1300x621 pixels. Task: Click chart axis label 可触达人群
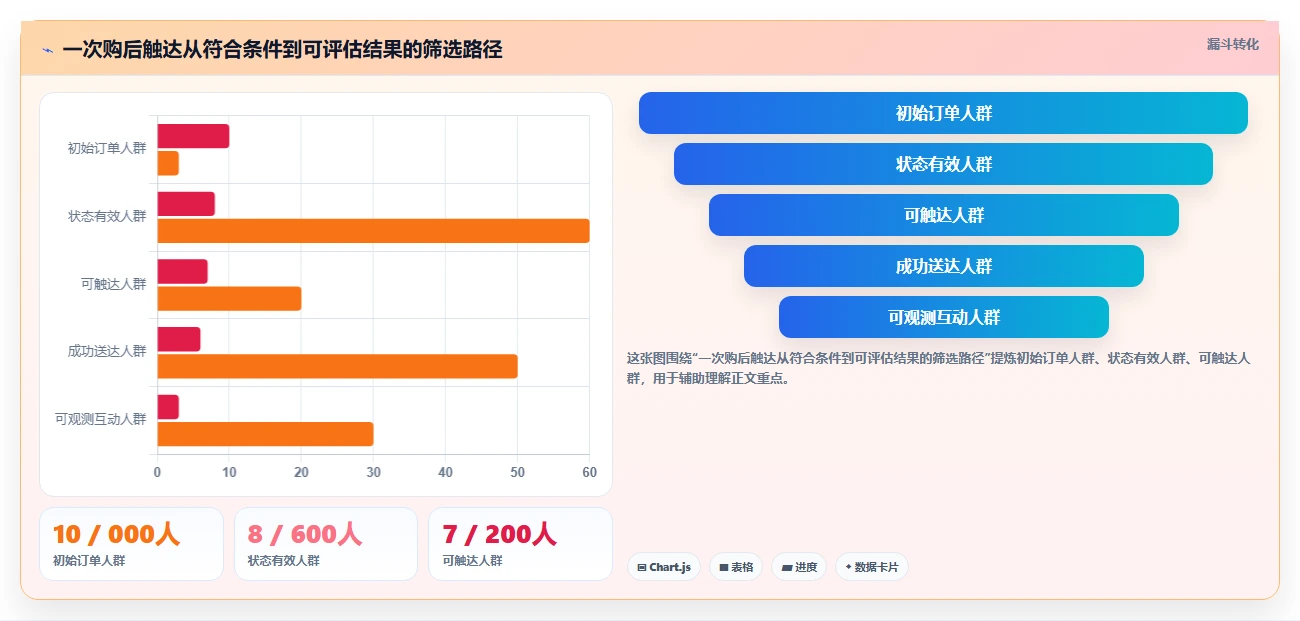[114, 284]
